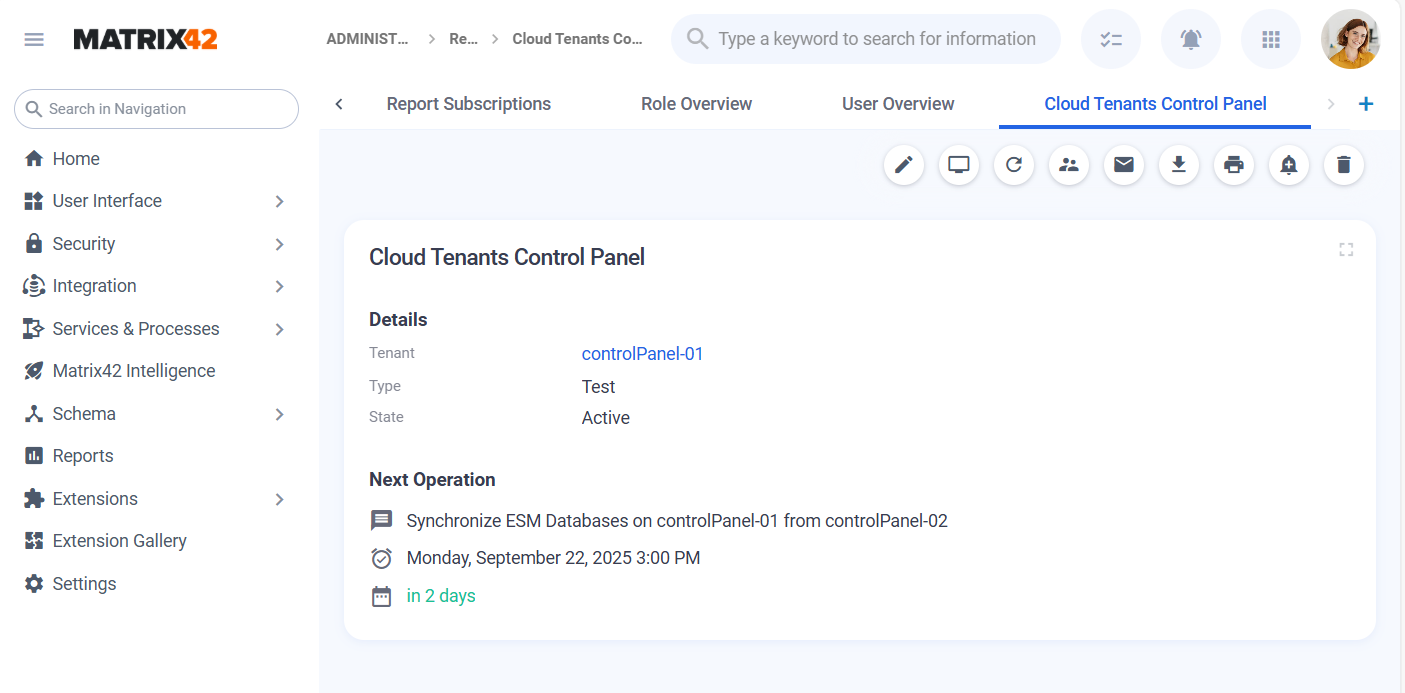Click the trash delete icon

point(1344,165)
